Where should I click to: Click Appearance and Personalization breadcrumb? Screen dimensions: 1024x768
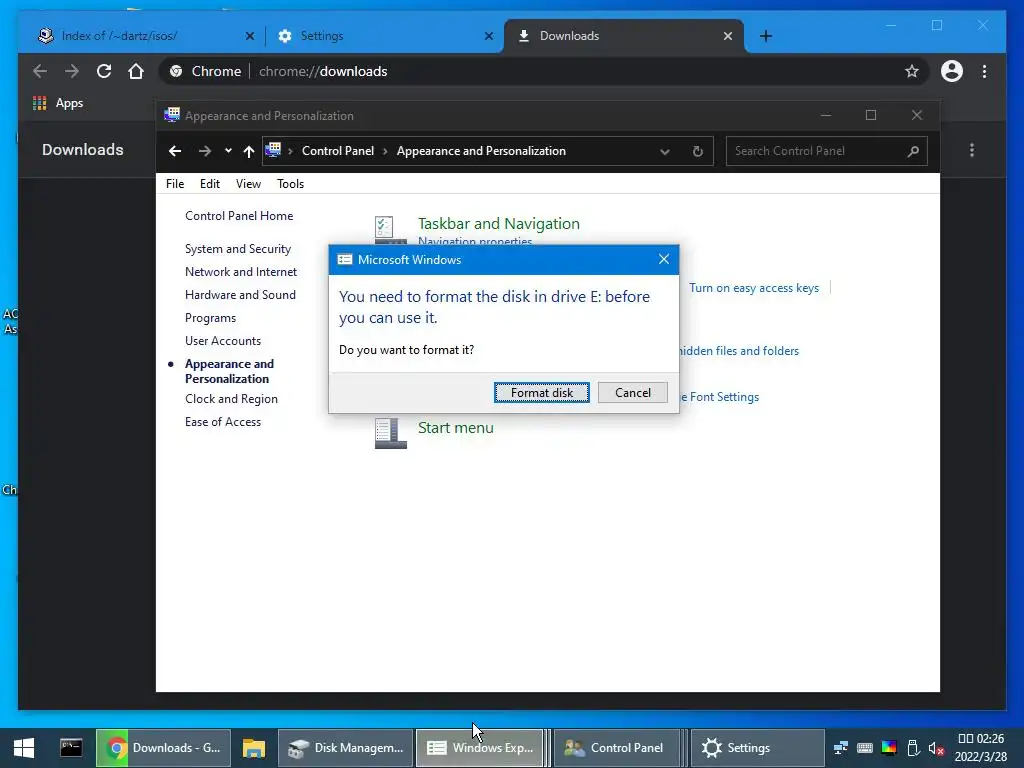[x=481, y=151]
